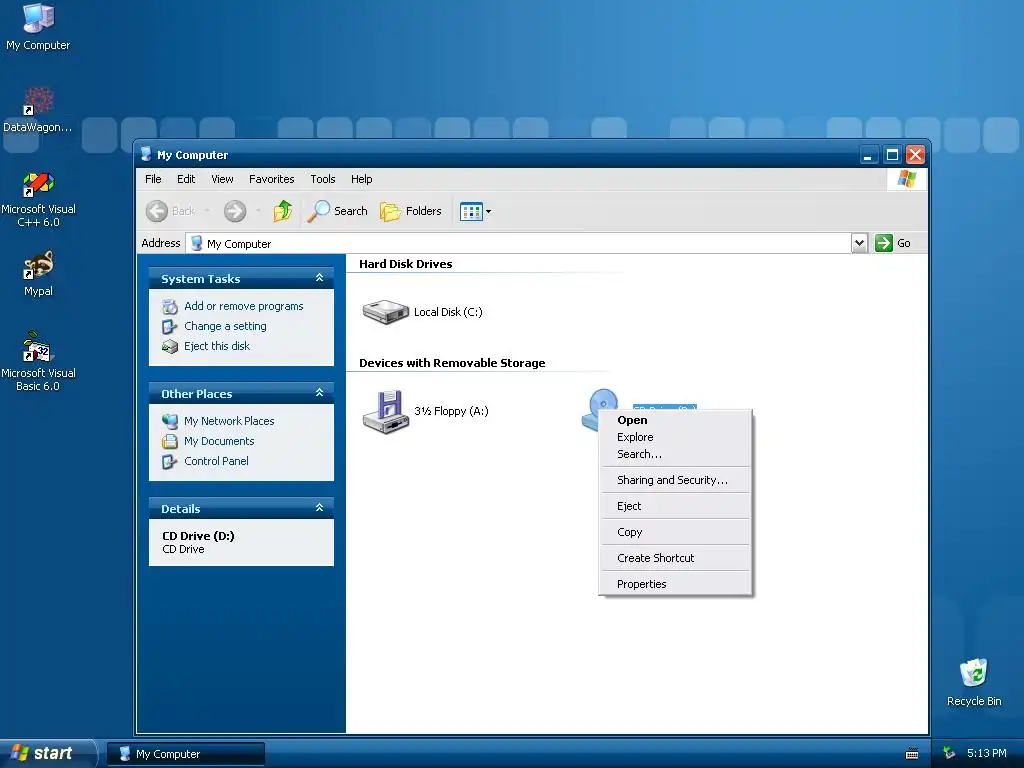Open the Search pane from toolbar
Viewport: 1024px width, 768px height.
coord(337,211)
